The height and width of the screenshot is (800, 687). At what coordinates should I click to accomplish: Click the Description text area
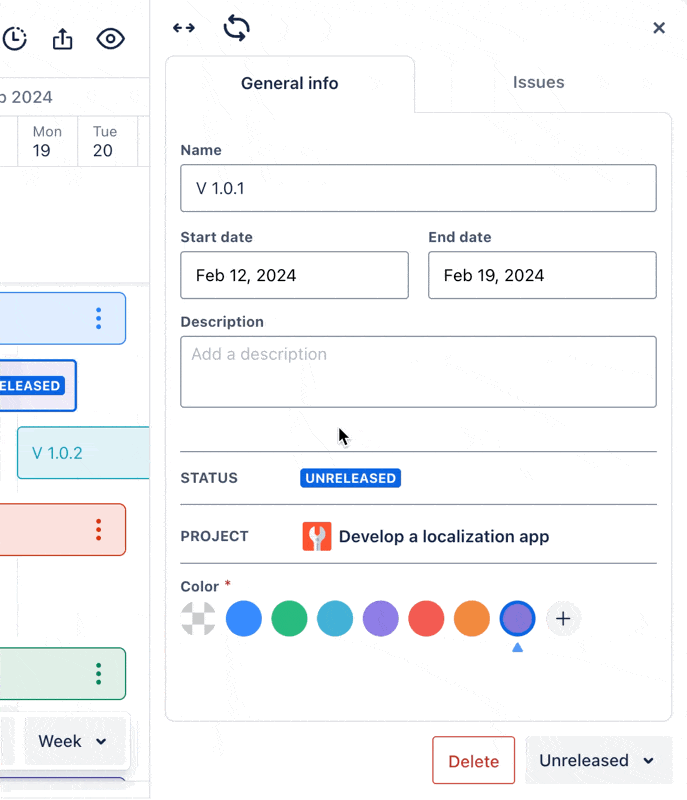(418, 372)
